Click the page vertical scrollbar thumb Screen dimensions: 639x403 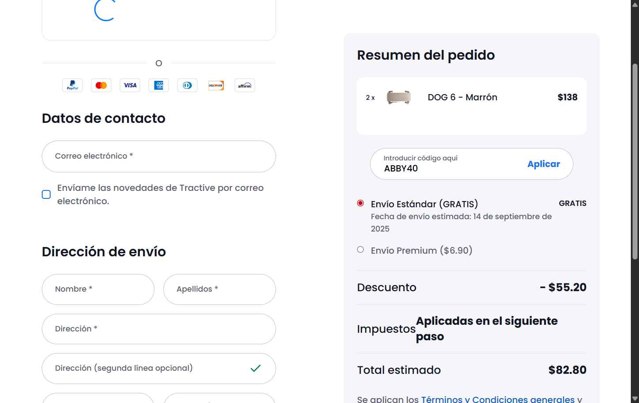[x=635, y=161]
